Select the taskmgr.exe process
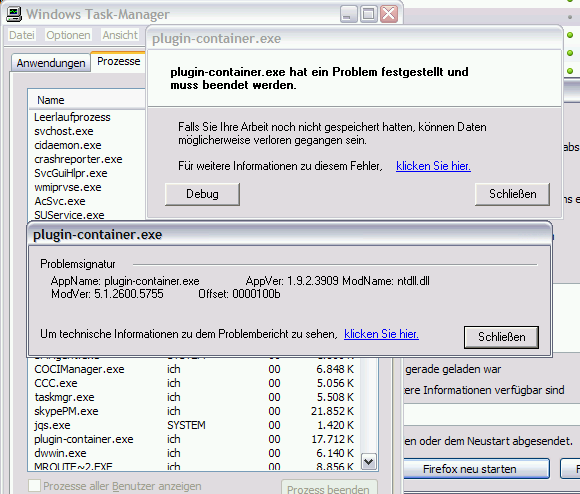580x494 pixels. click(194, 397)
